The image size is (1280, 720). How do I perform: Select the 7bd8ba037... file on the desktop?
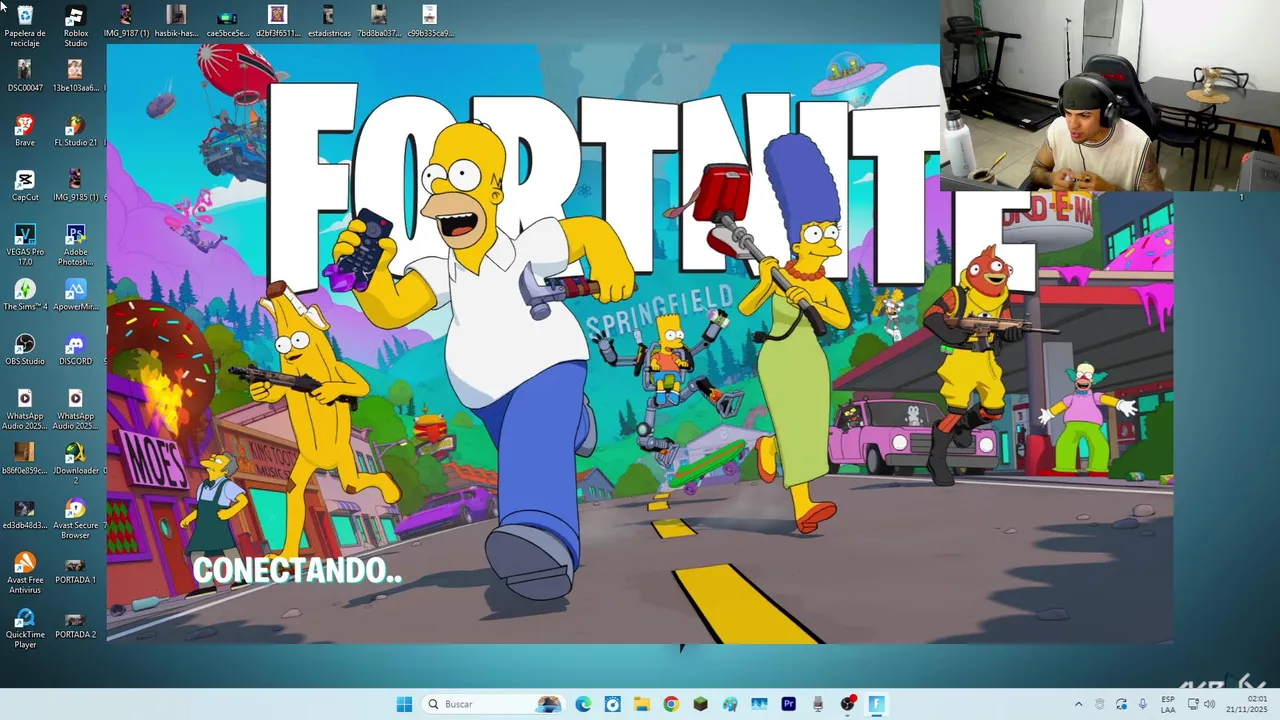tap(379, 21)
